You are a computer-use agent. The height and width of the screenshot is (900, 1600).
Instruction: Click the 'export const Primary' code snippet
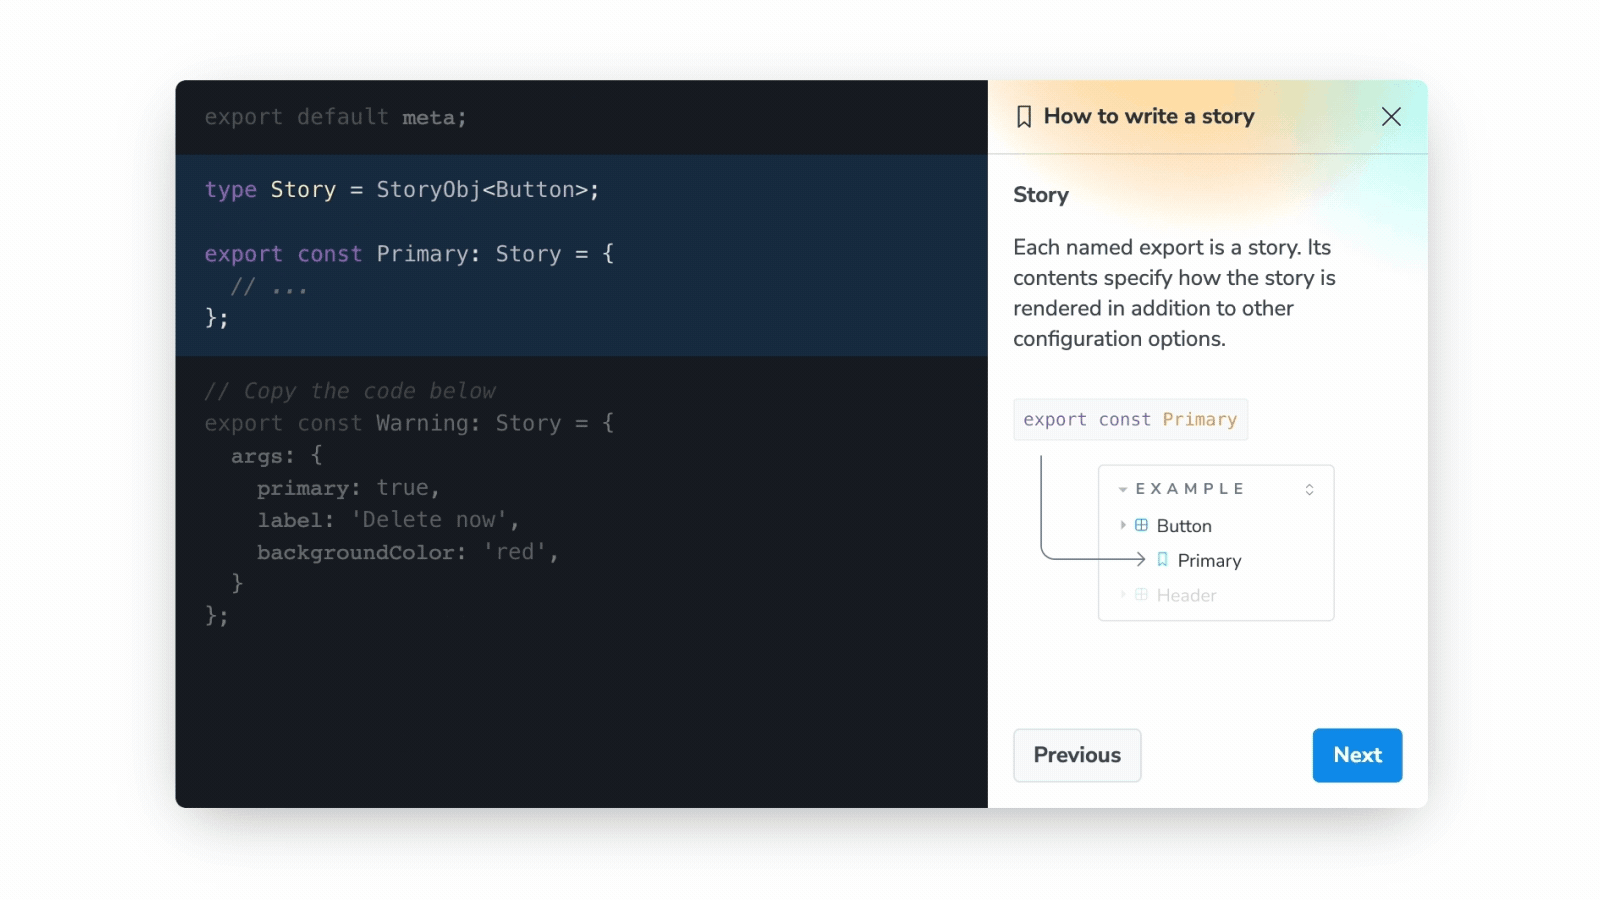(x=1130, y=419)
